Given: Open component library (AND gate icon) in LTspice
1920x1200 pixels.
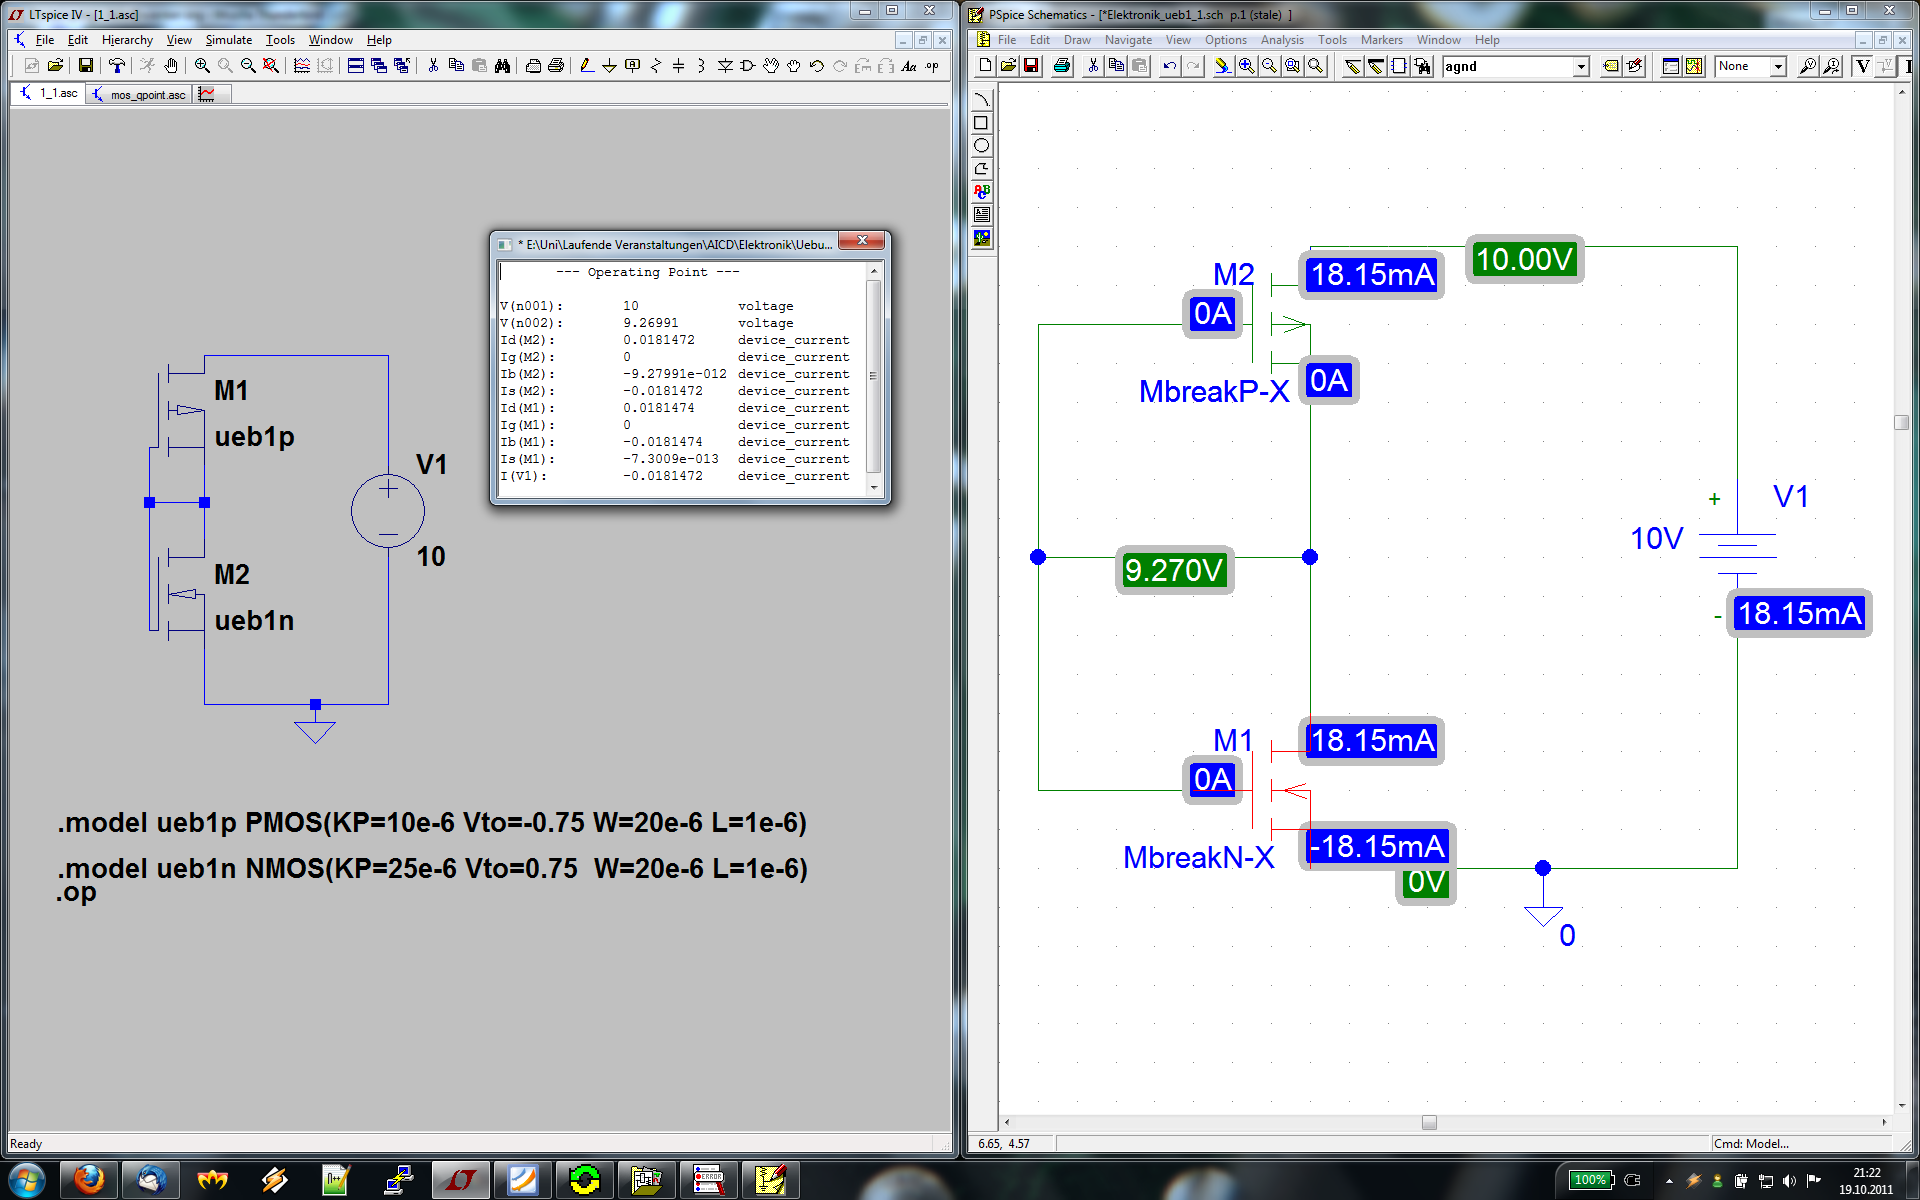Looking at the screenshot, I should point(747,65).
